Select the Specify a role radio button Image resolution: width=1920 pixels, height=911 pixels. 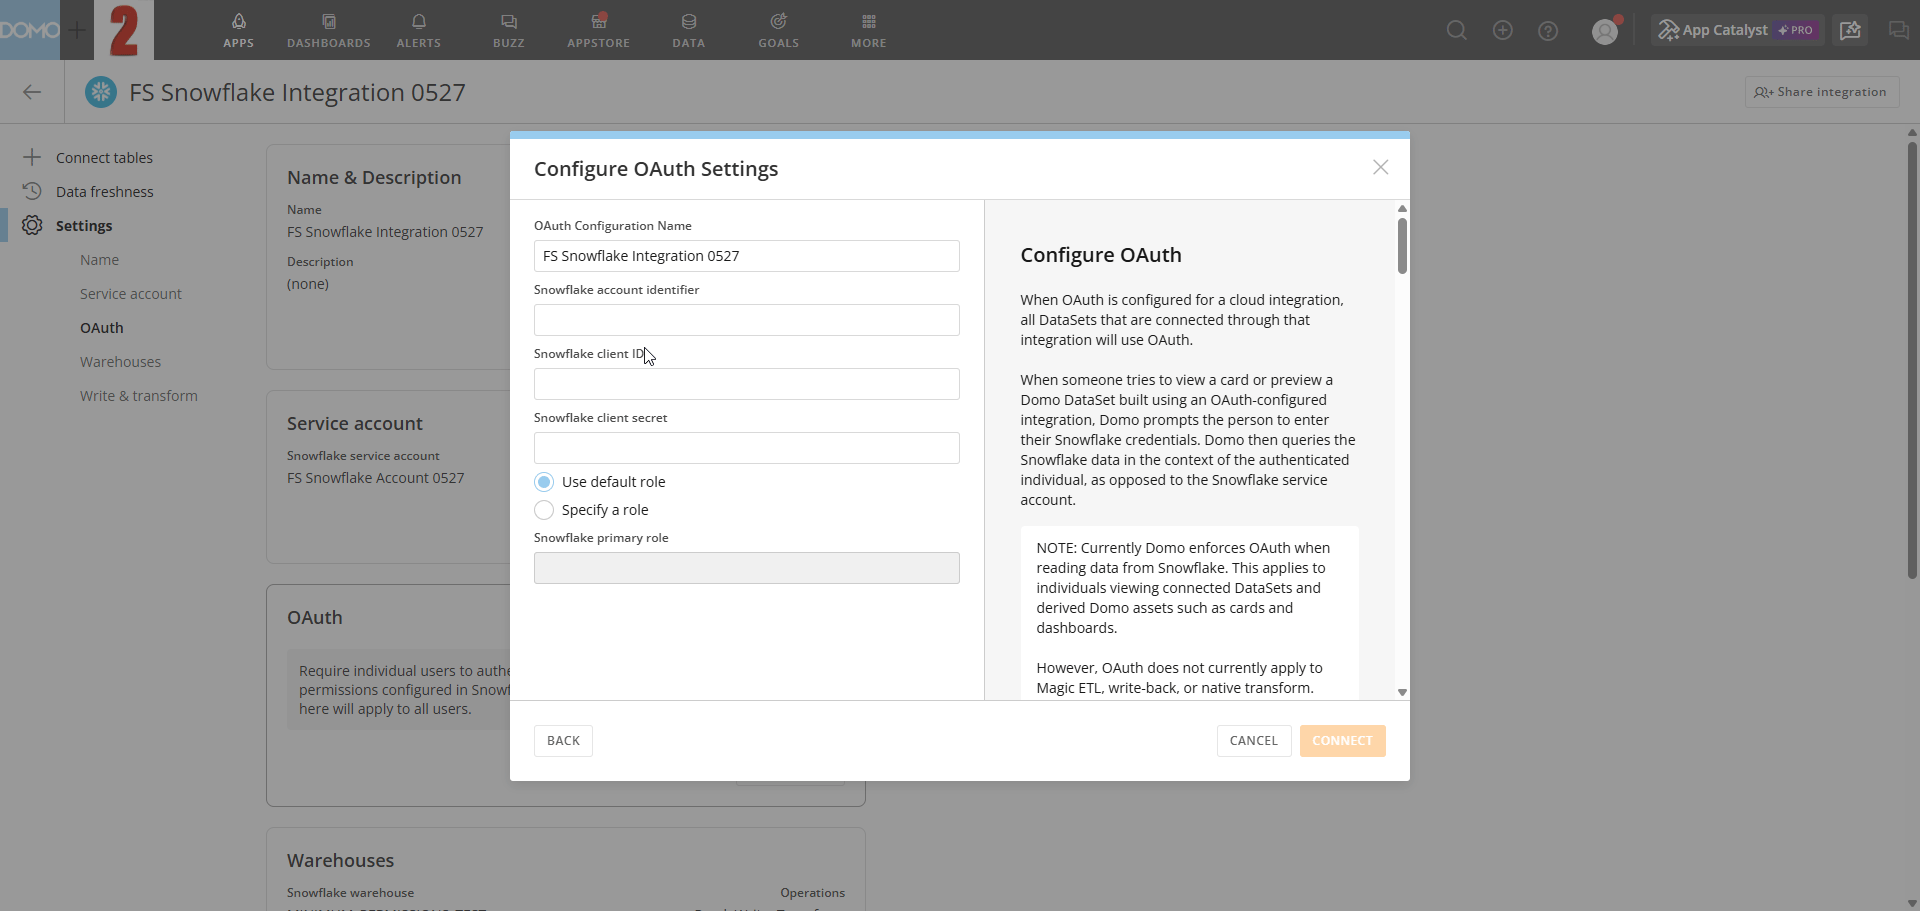[x=544, y=510]
